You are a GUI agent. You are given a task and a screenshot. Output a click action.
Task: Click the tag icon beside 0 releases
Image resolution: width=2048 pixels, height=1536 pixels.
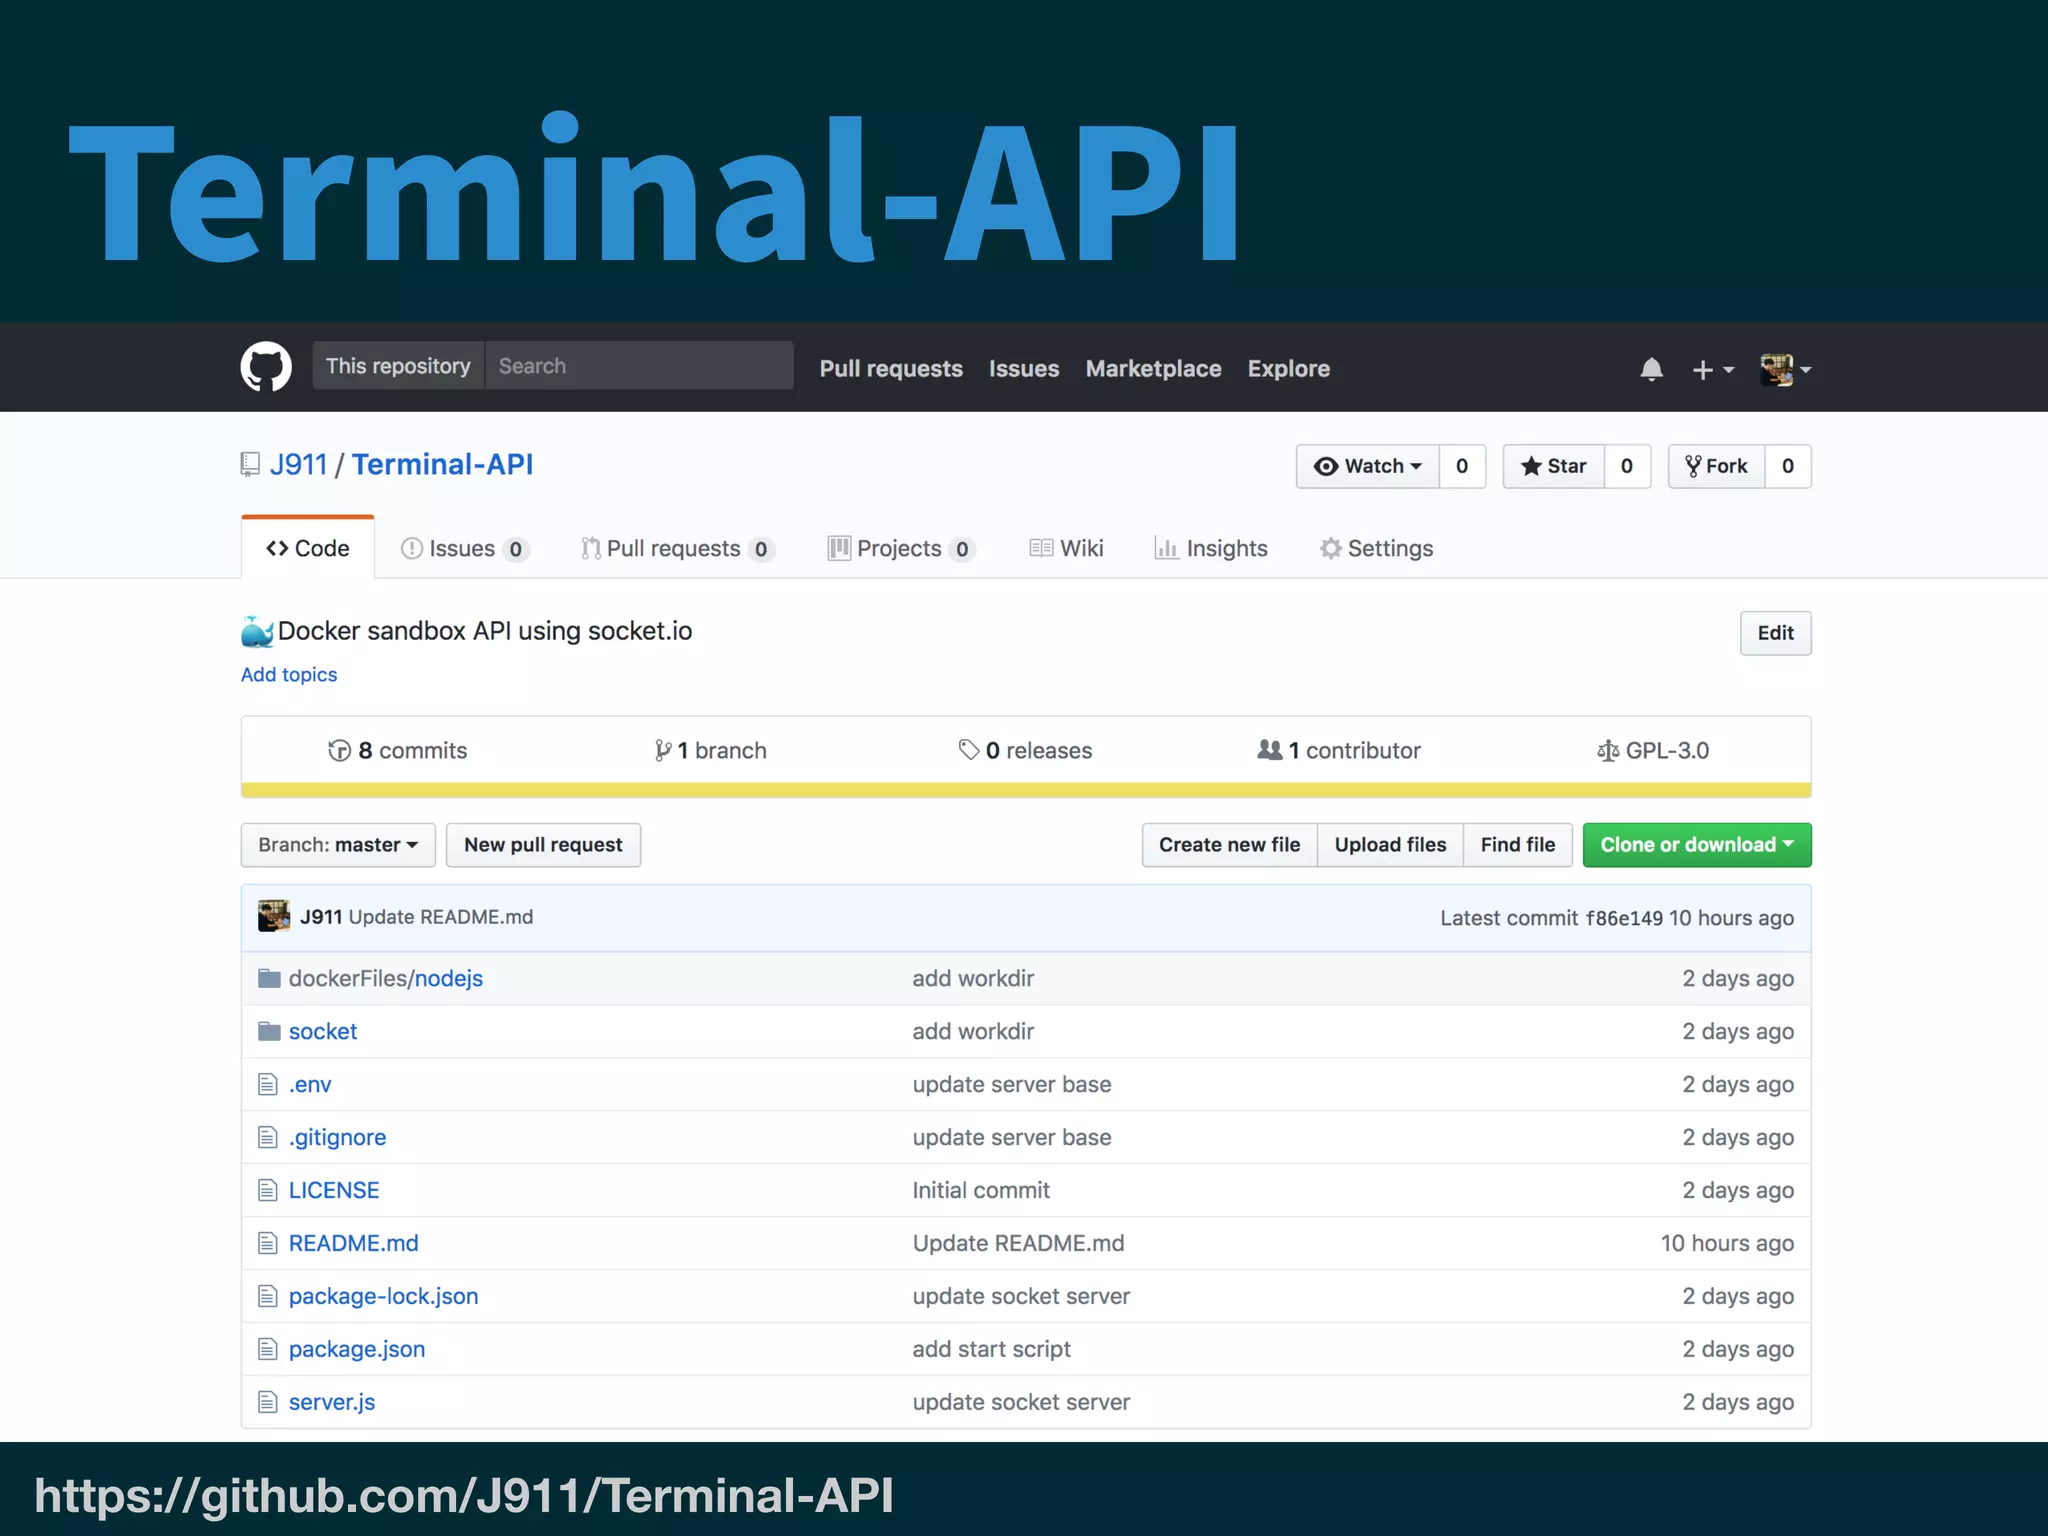tap(969, 750)
